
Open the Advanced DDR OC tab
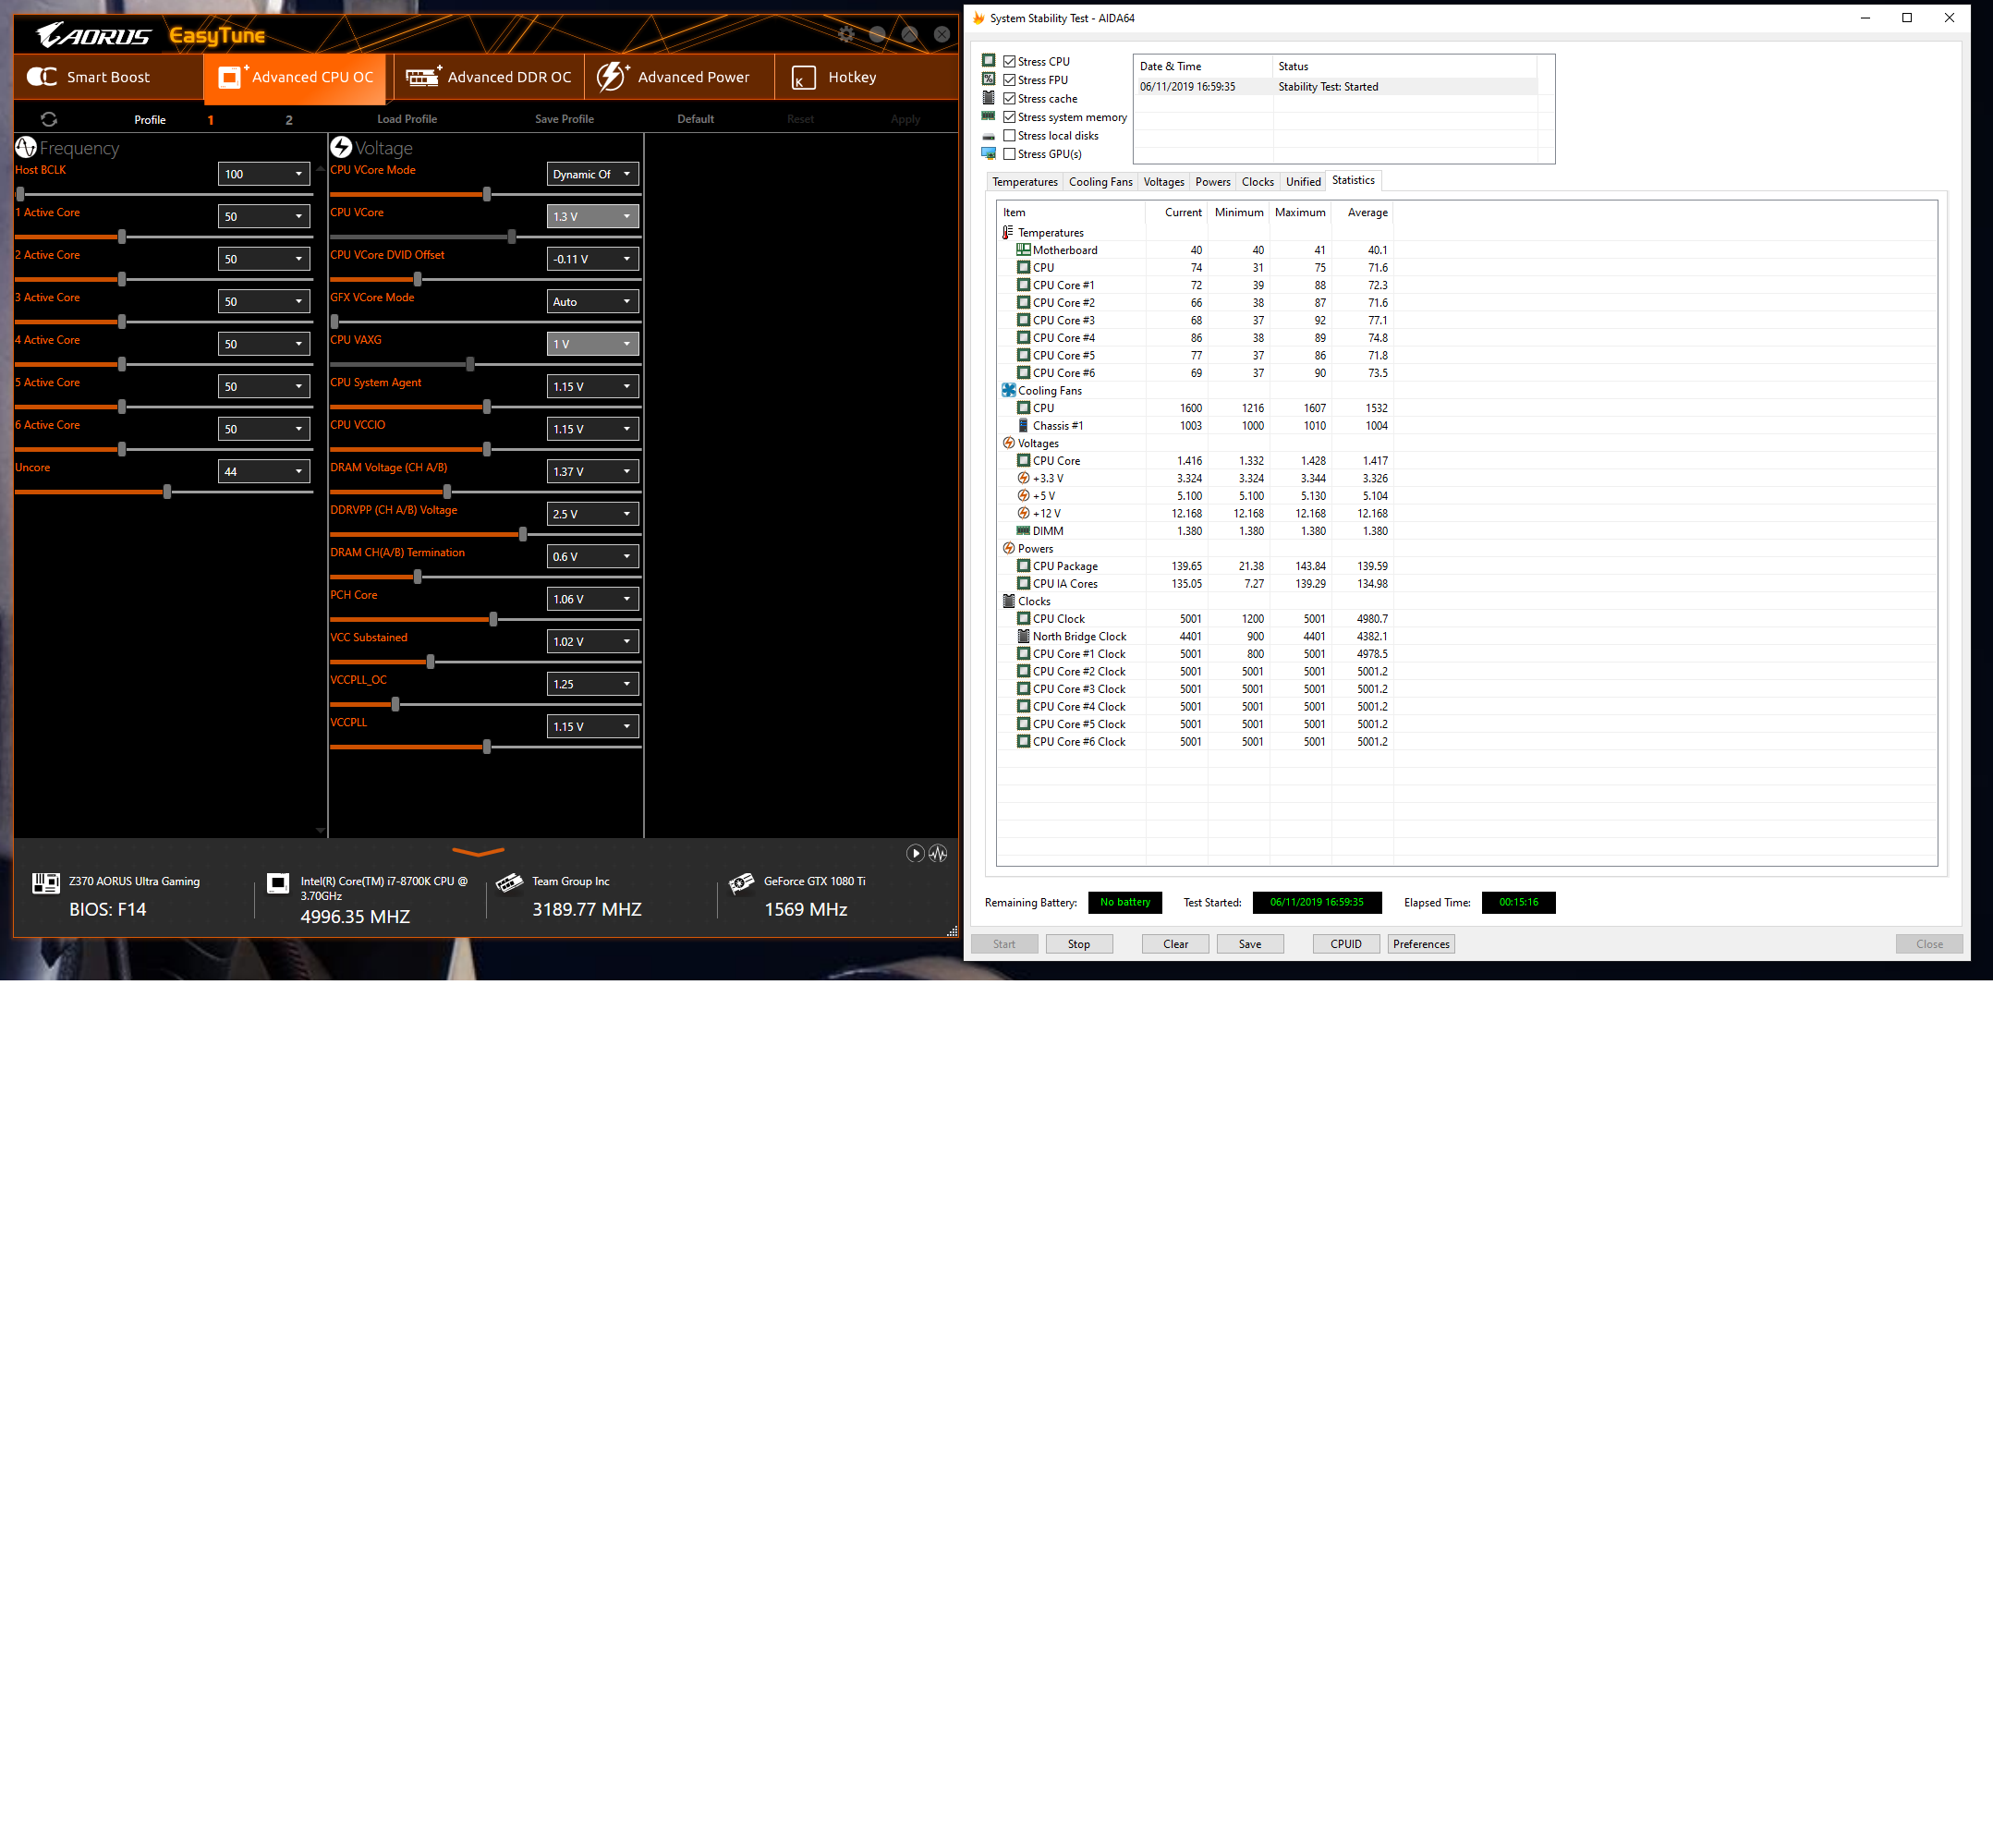click(489, 77)
